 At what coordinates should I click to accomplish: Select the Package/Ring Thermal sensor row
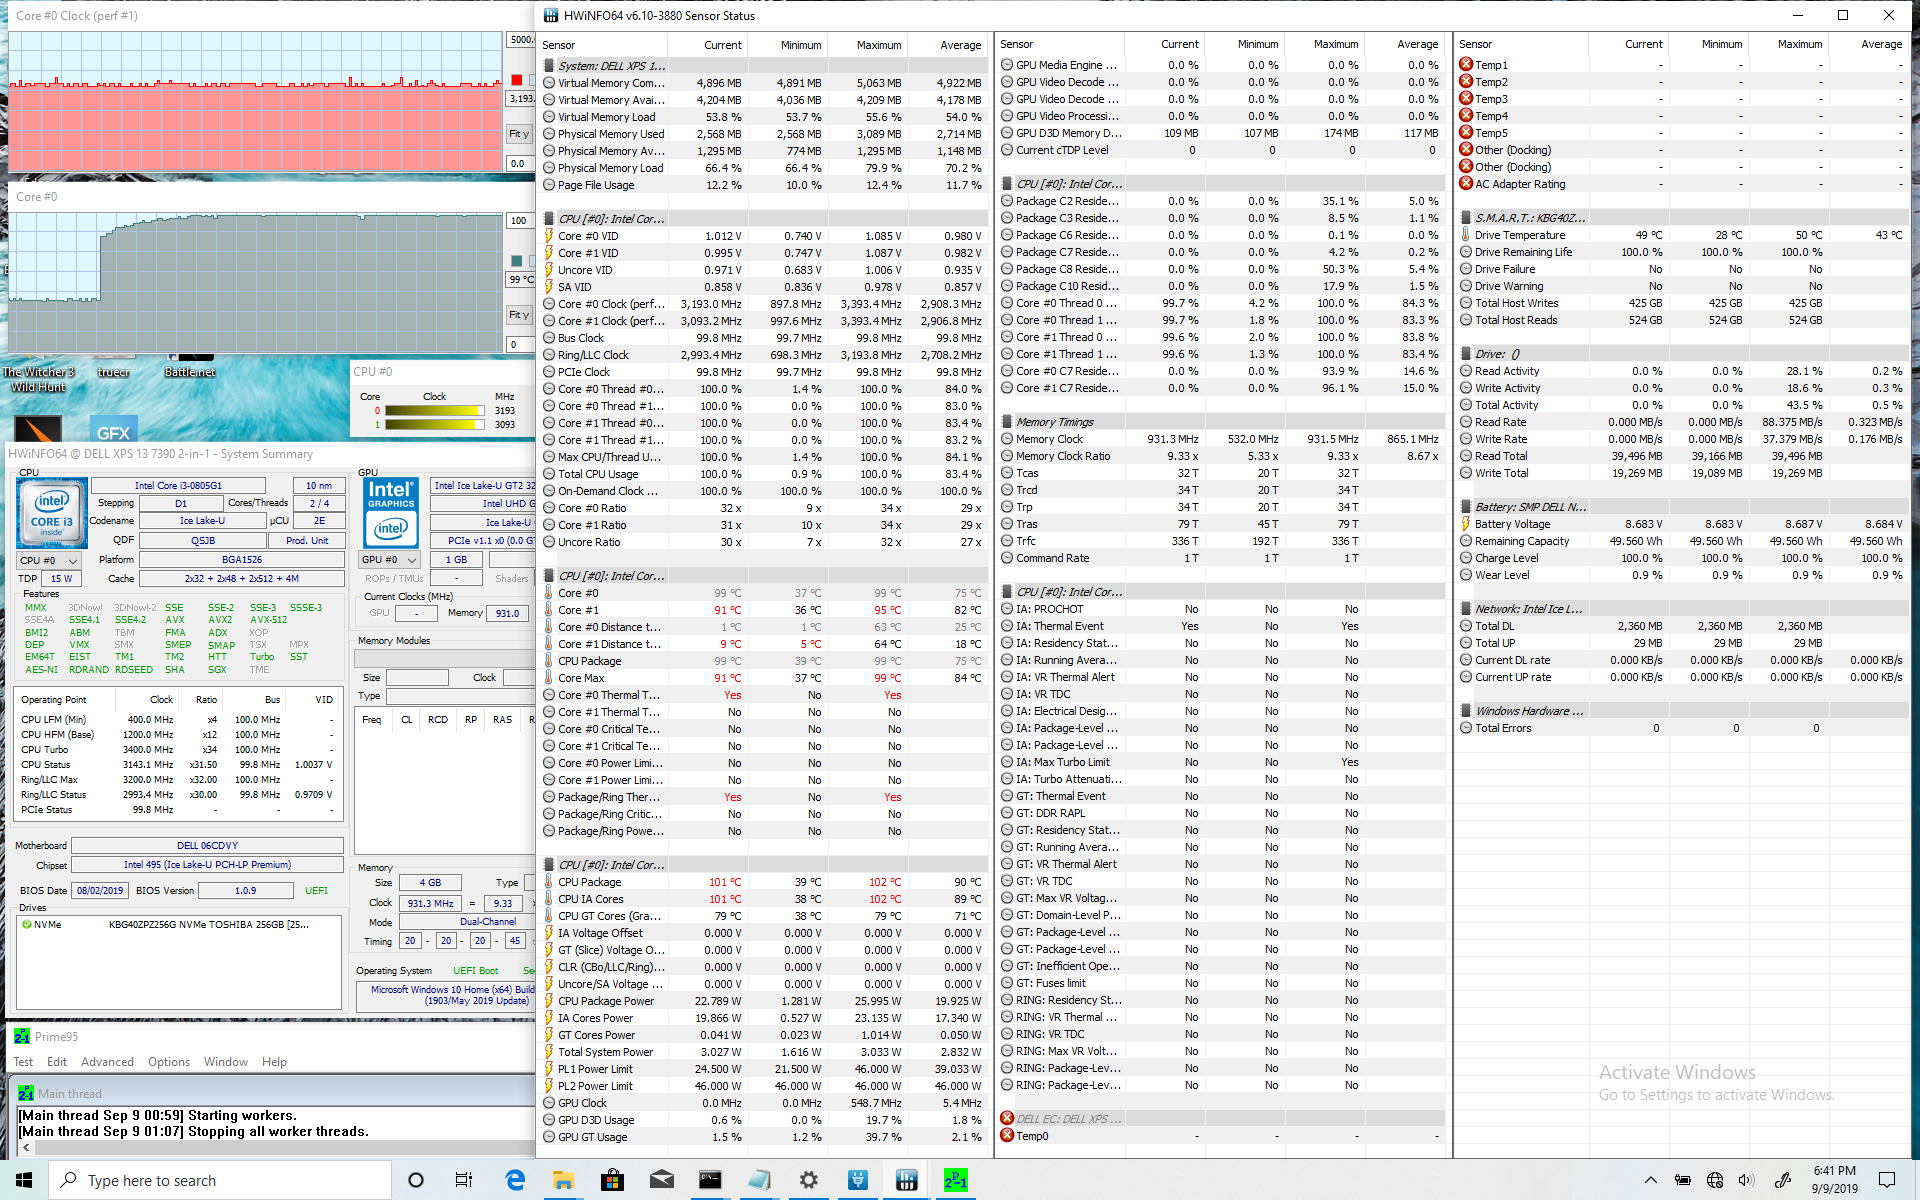(765, 797)
